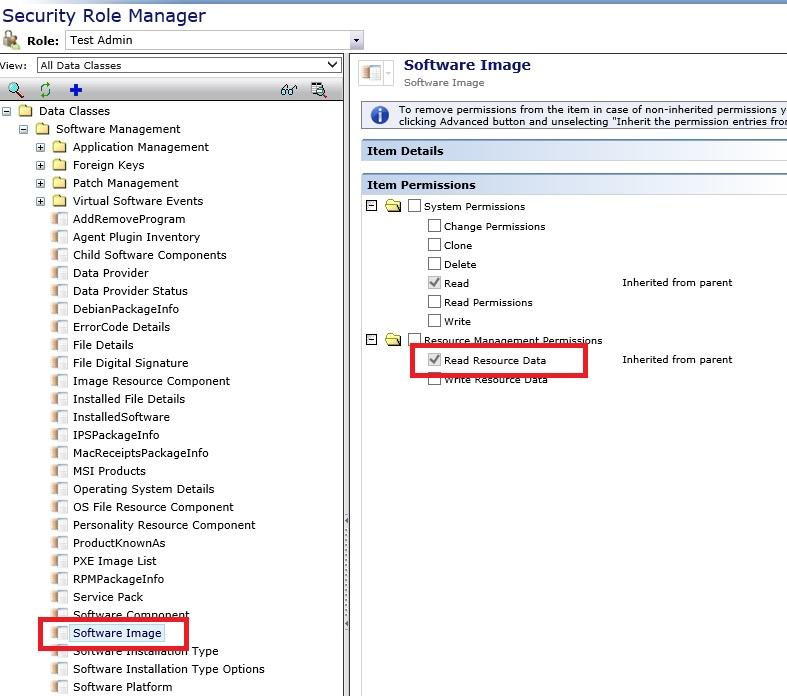Click the Item Permissions section header
Viewport: 787px width, 696px height.
point(421,185)
